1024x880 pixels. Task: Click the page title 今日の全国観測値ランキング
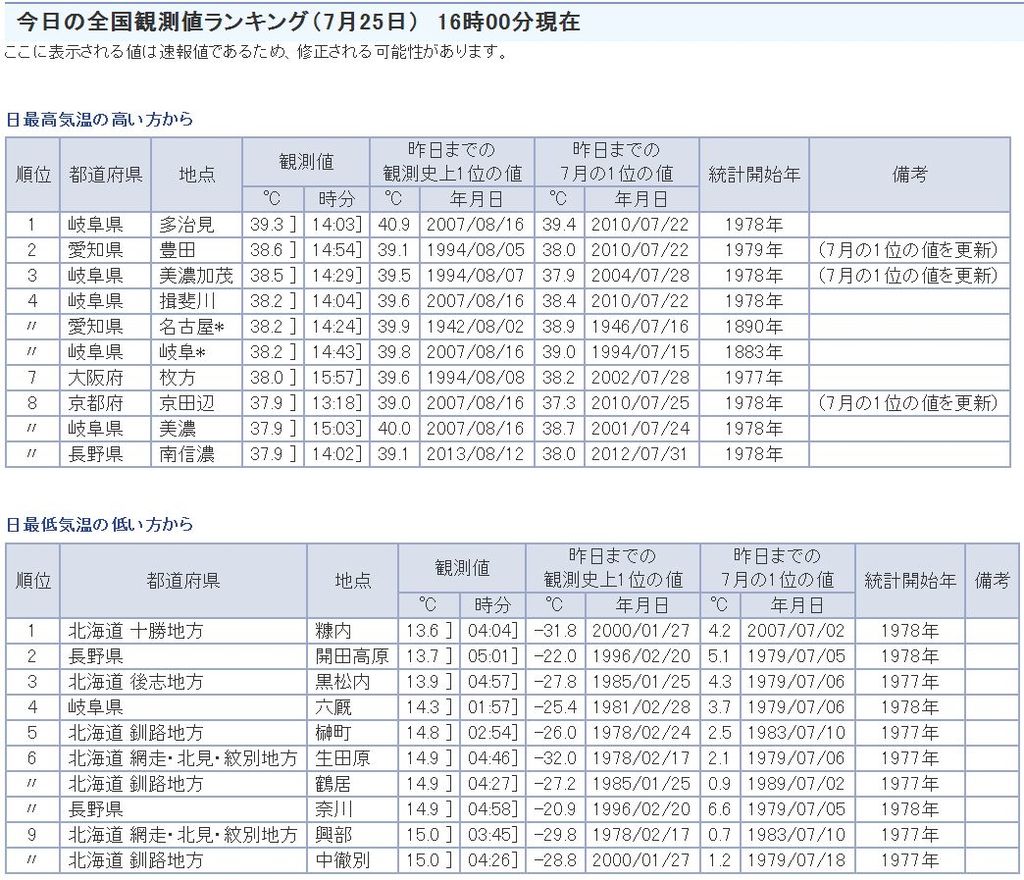[x=175, y=22]
